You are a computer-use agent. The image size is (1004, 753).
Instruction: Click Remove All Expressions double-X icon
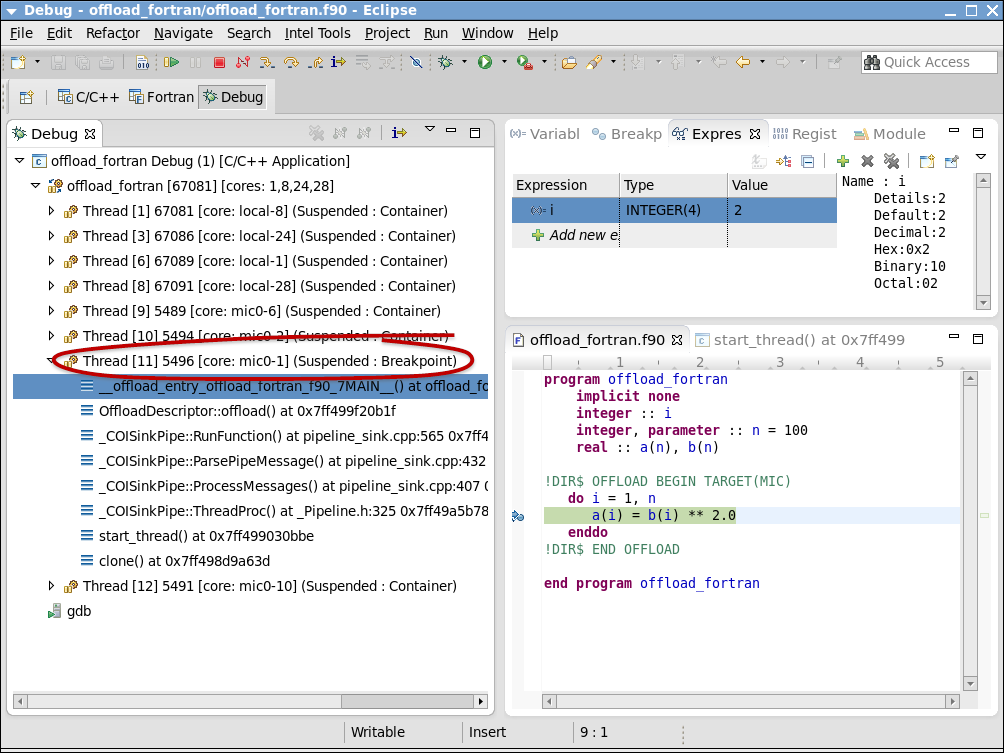click(891, 161)
